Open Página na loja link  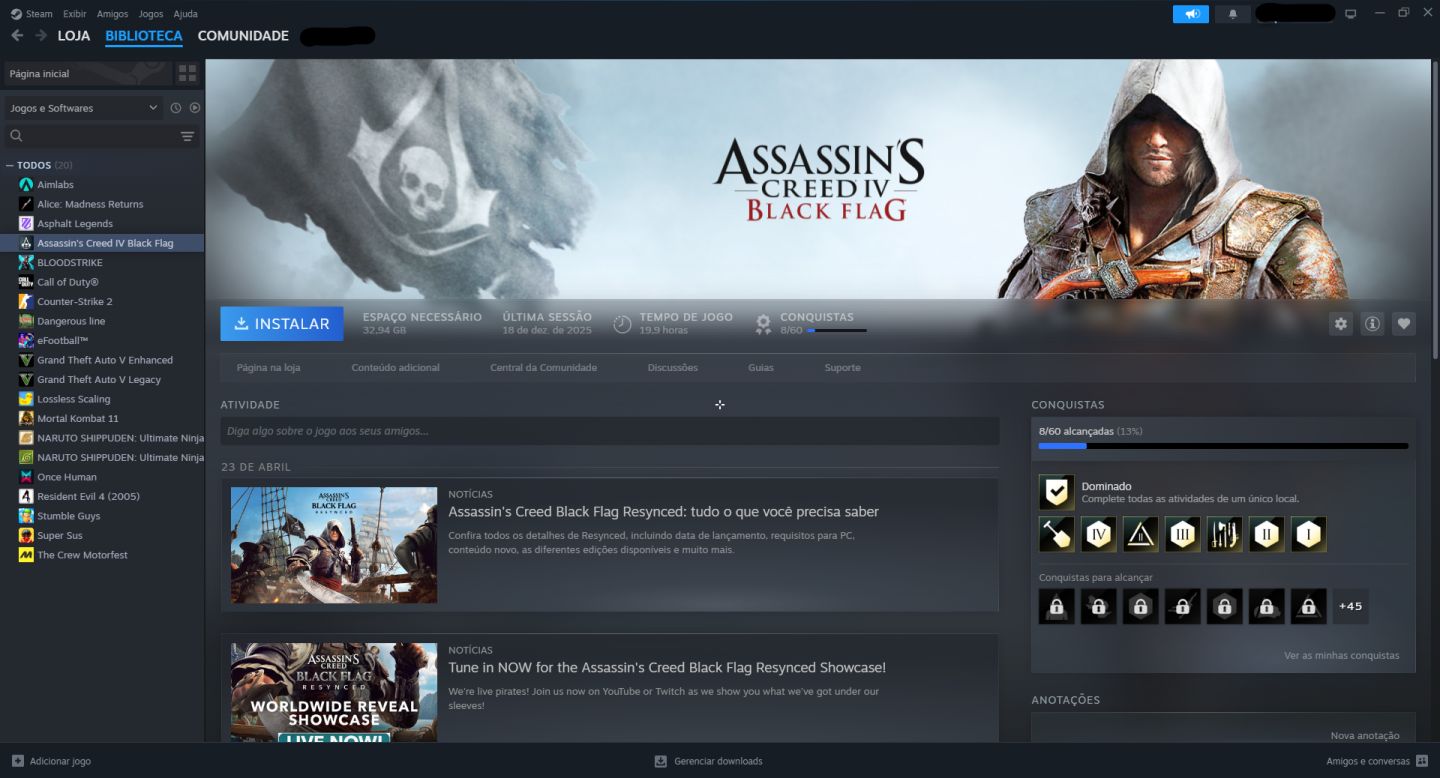pyautogui.click(x=268, y=368)
